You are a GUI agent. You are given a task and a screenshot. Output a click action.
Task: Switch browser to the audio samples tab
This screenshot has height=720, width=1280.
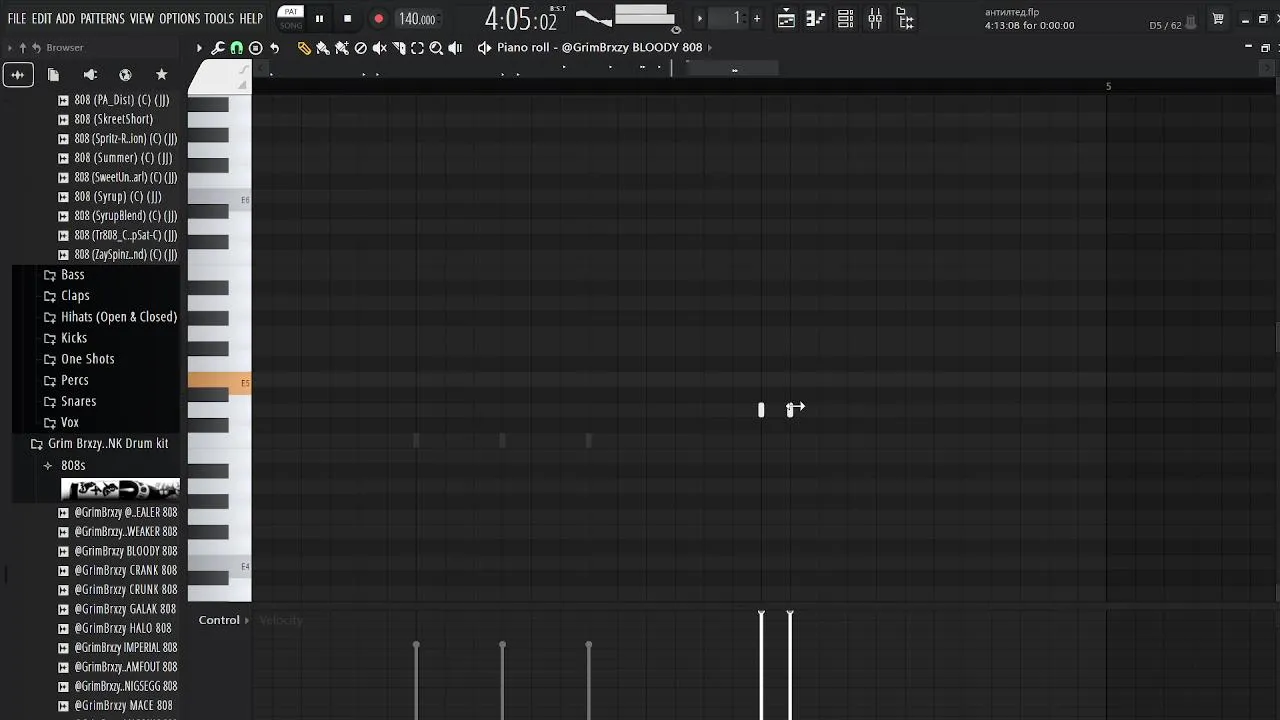[18, 75]
